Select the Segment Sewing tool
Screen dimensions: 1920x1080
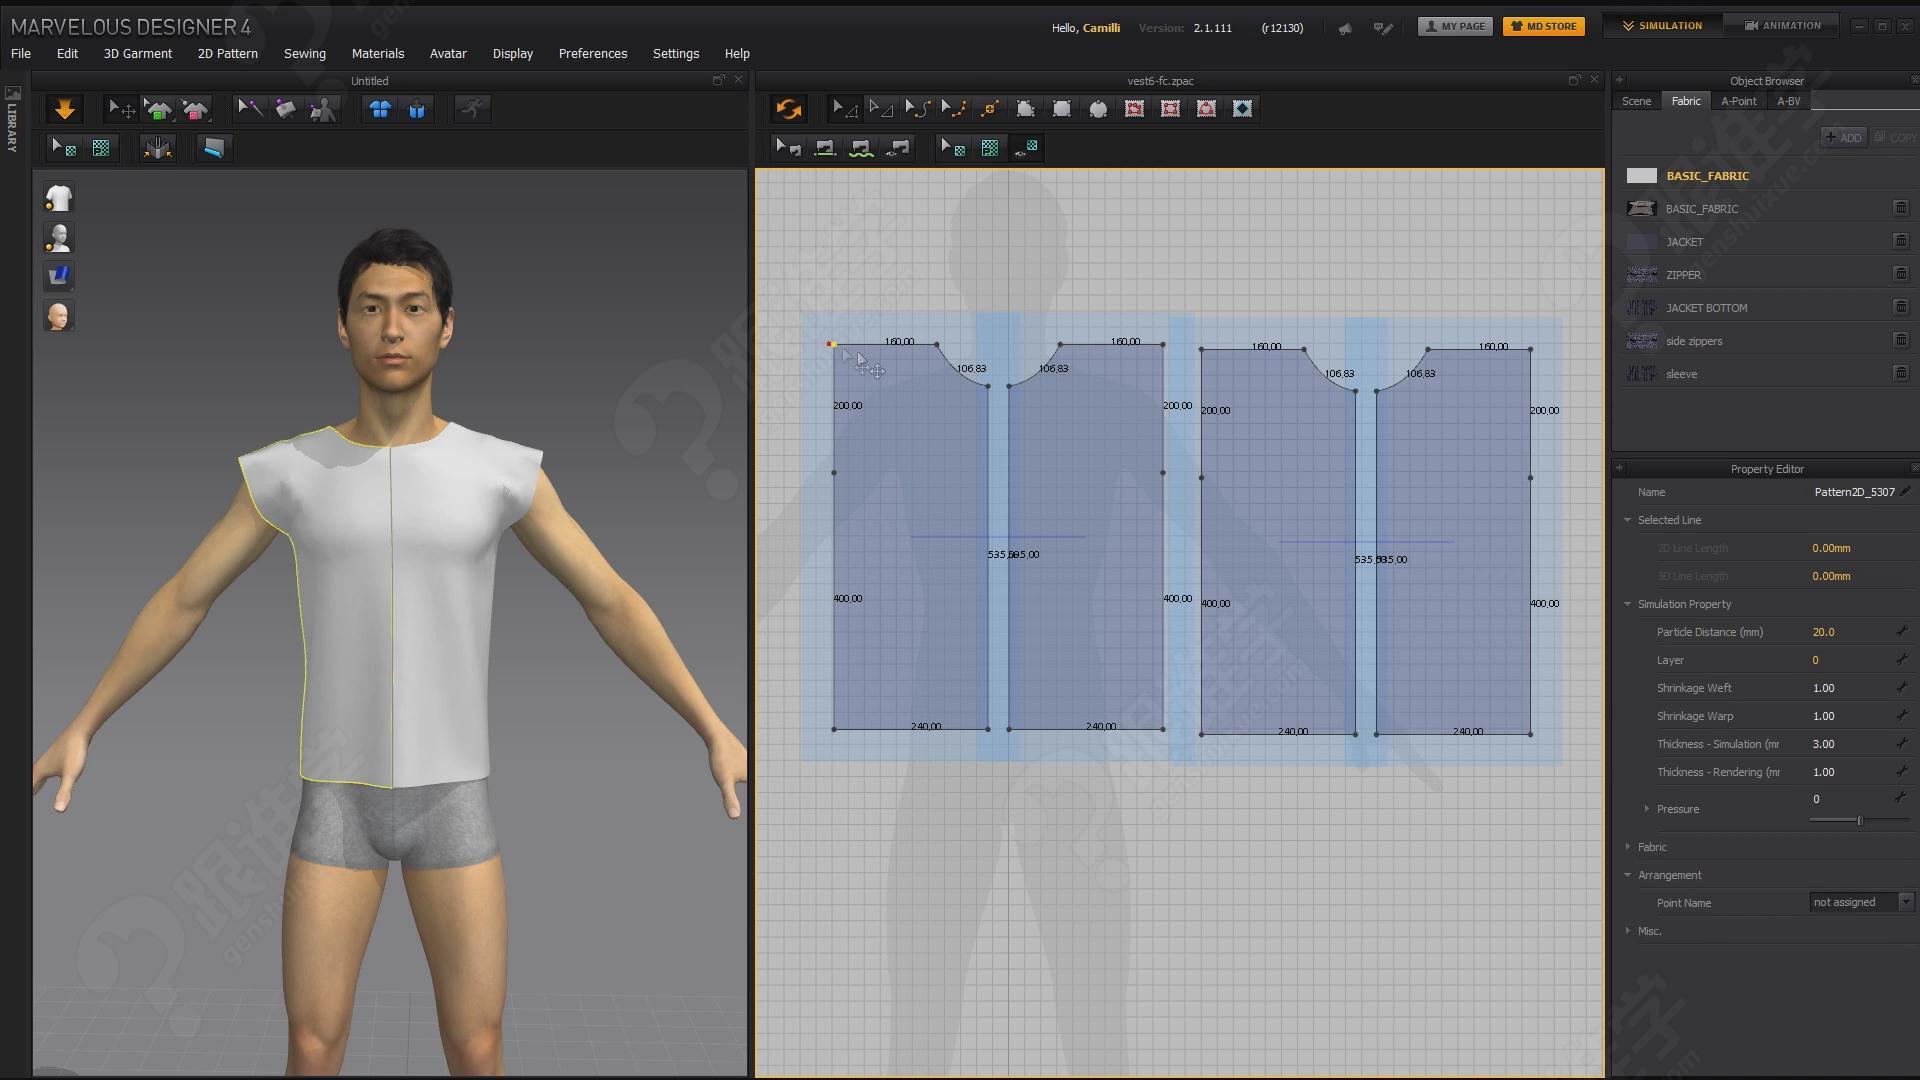825,148
